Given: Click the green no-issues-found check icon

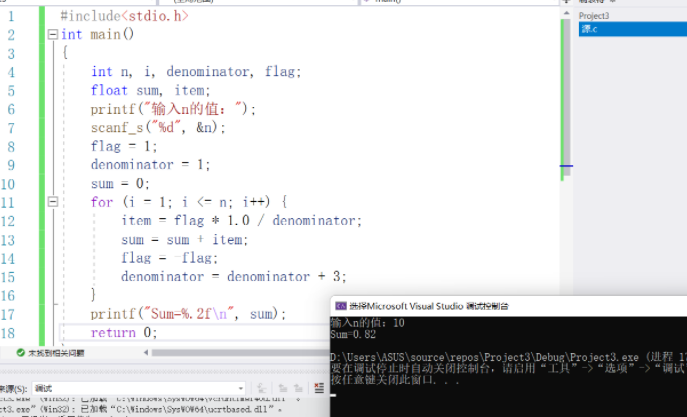Looking at the screenshot, I should pos(20,353).
